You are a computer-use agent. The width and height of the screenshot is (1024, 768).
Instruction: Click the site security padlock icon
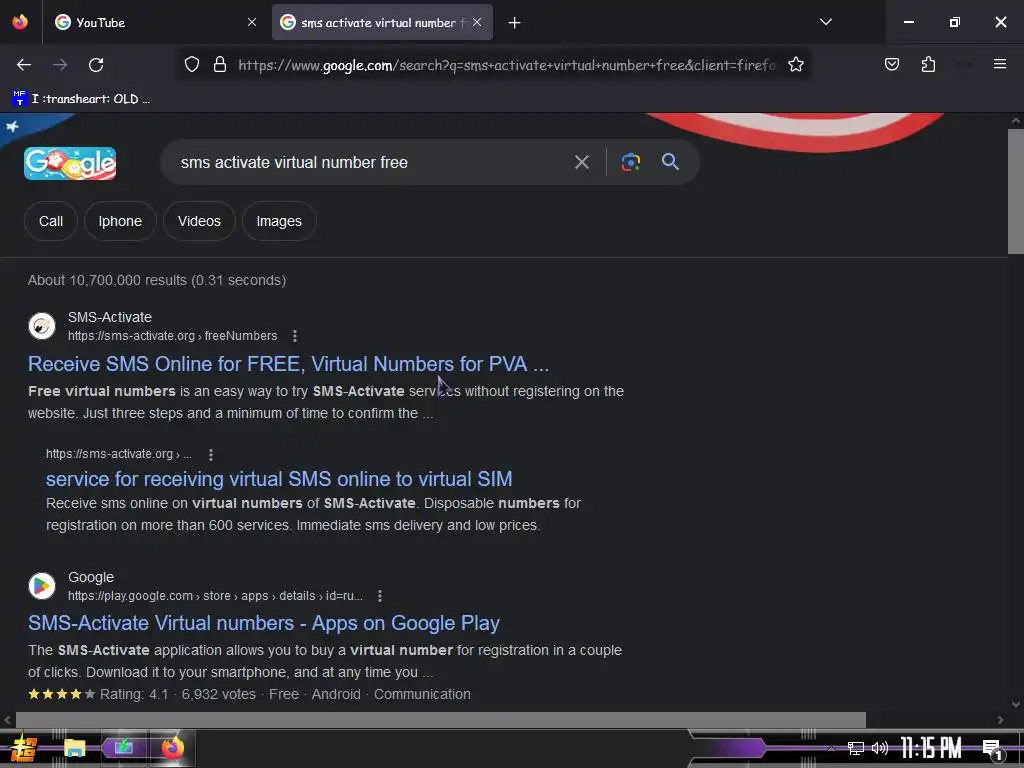(x=220, y=64)
